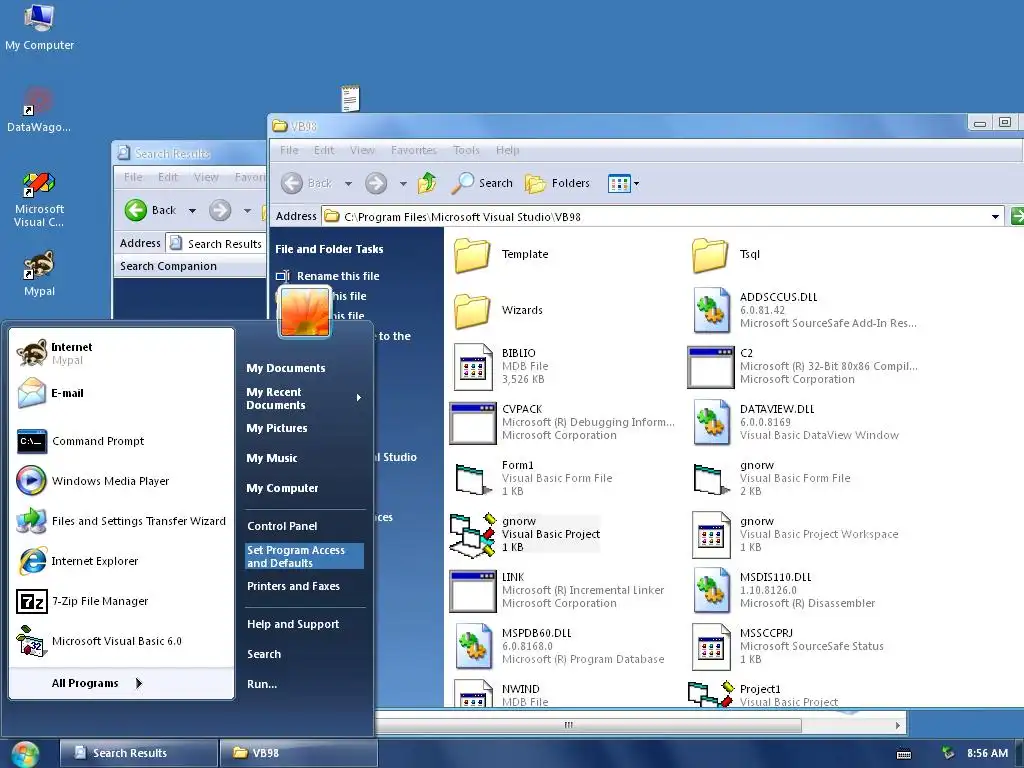Select the gnorw Project Workspace file

pyautogui.click(x=795, y=535)
